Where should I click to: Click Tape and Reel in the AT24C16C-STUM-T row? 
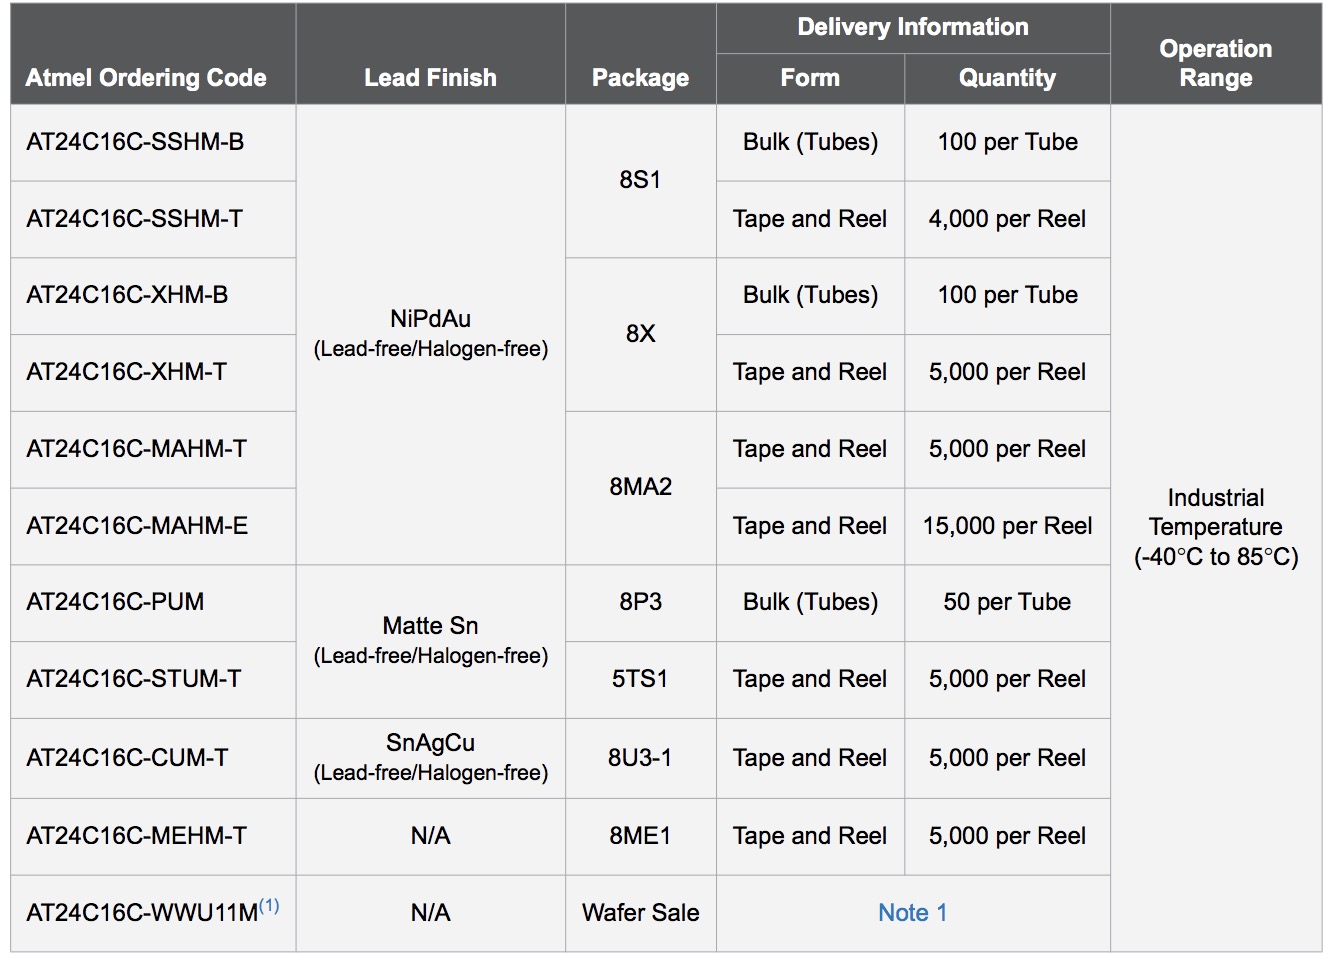pyautogui.click(x=810, y=679)
